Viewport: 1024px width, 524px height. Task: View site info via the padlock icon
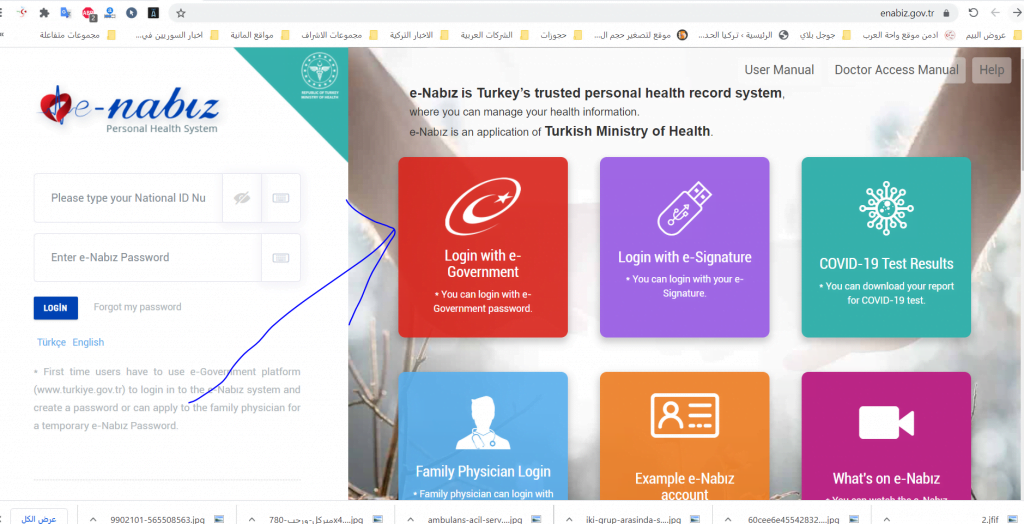946,12
